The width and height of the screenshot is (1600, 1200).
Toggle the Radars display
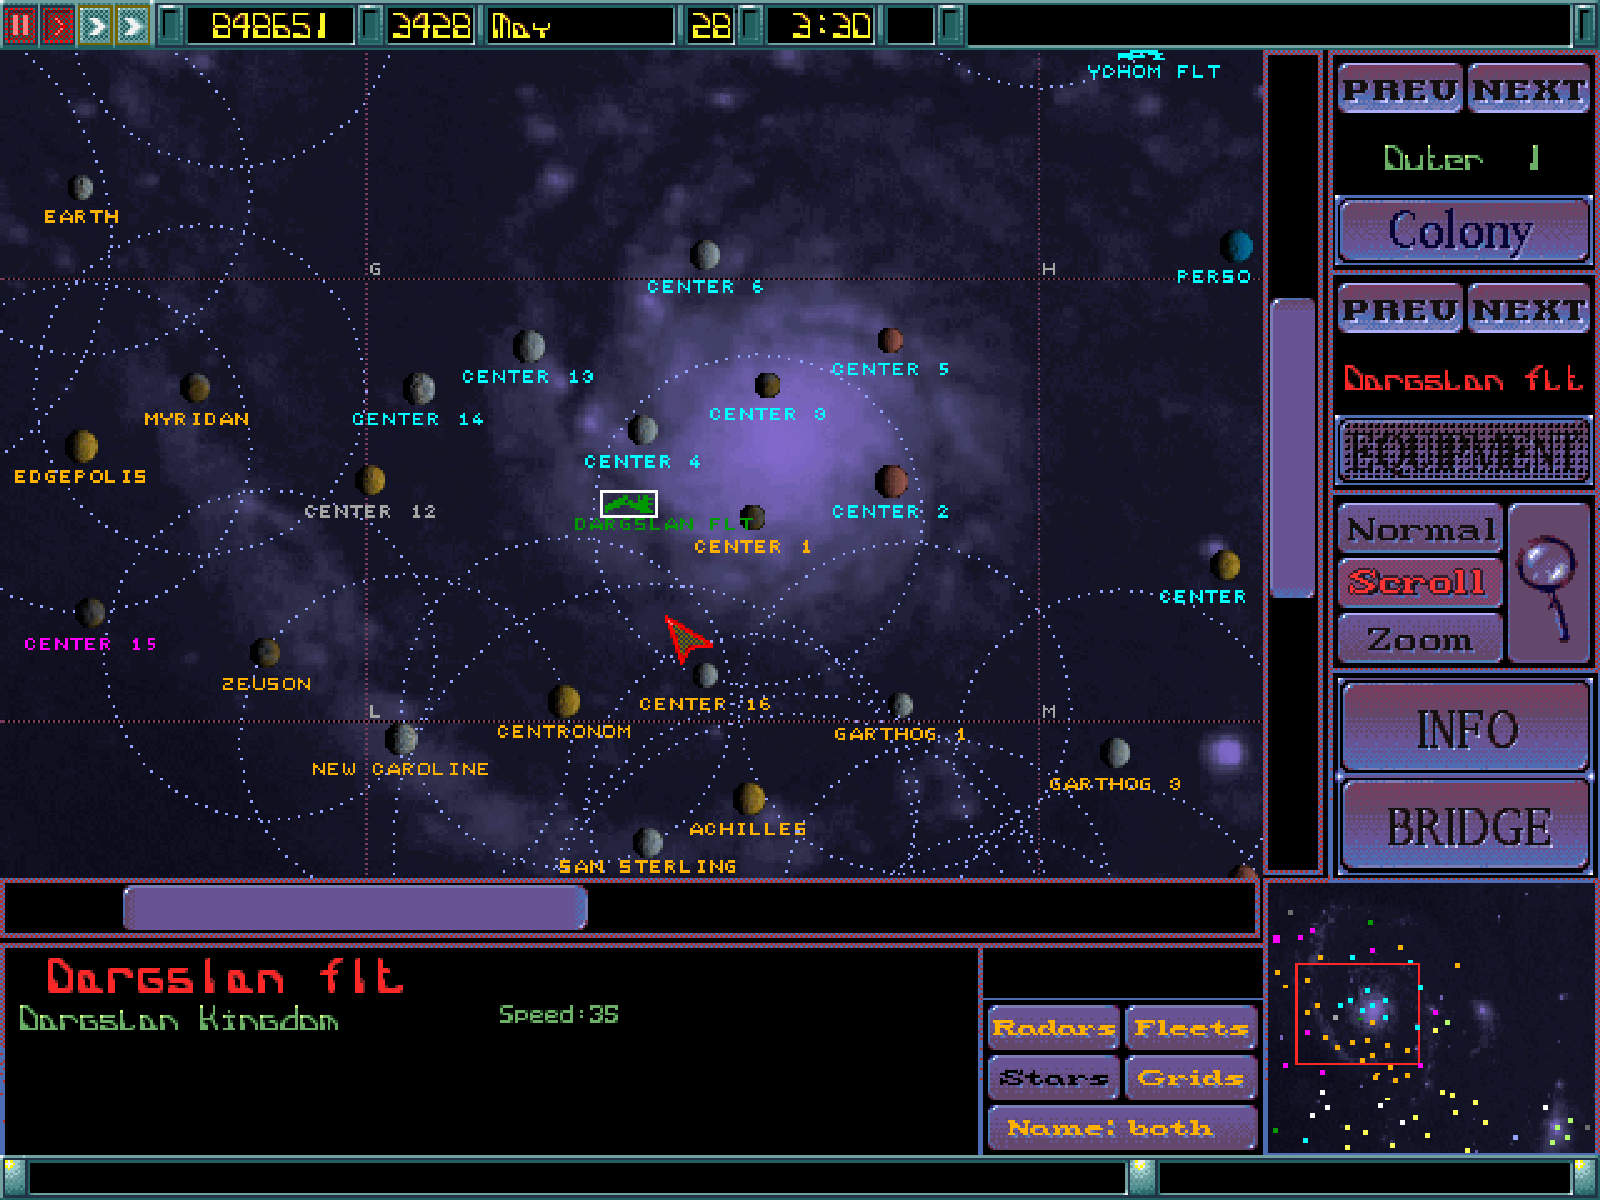pos(1053,1028)
